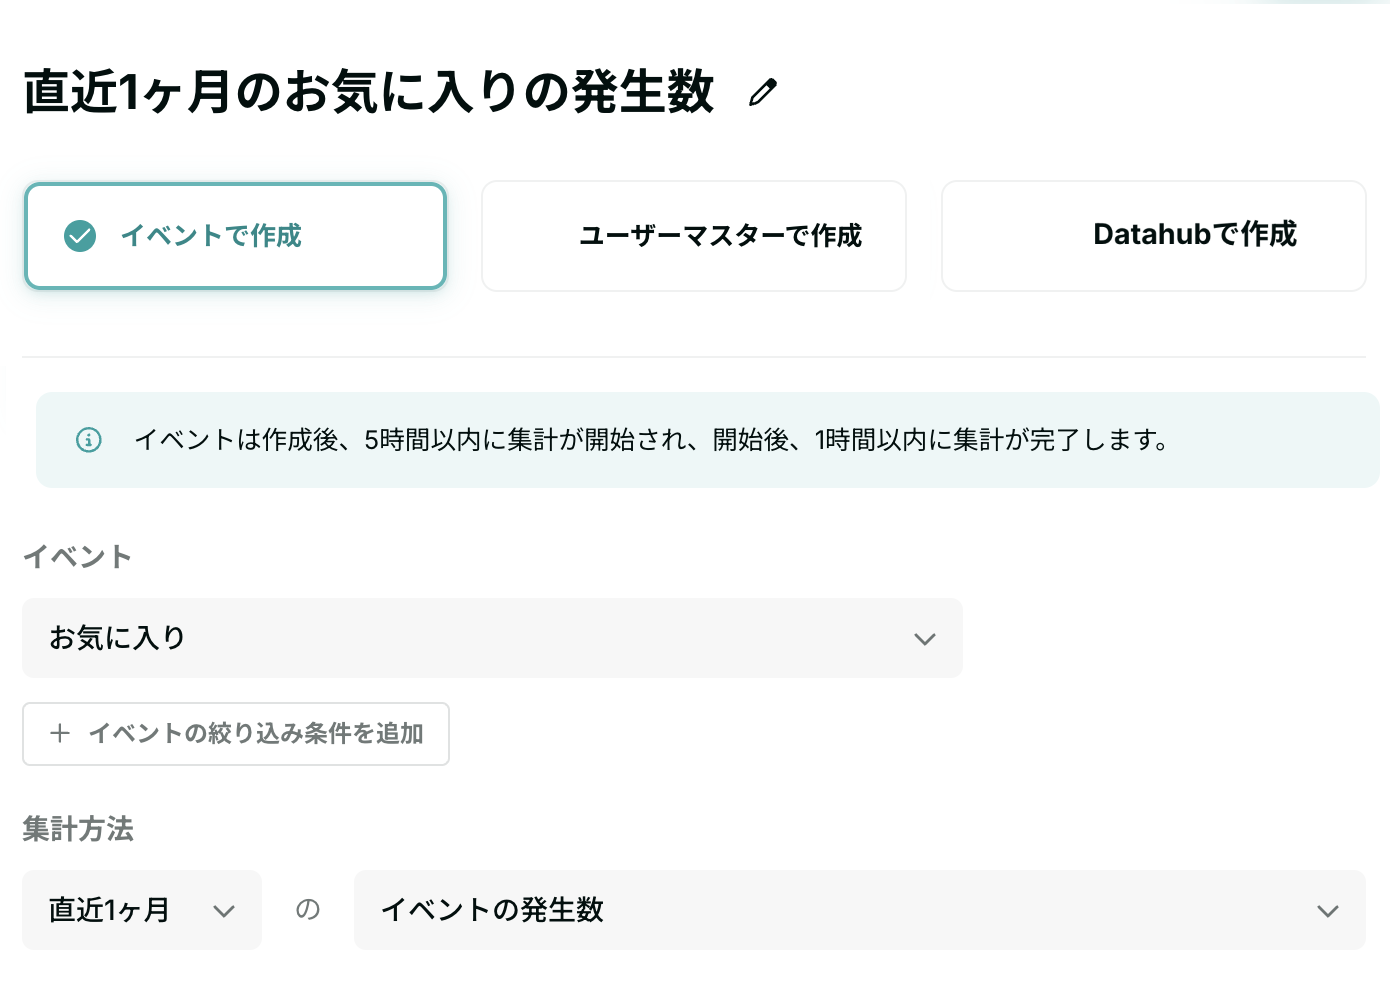Click the info icon in the notice banner
The height and width of the screenshot is (998, 1390).
pyautogui.click(x=89, y=440)
